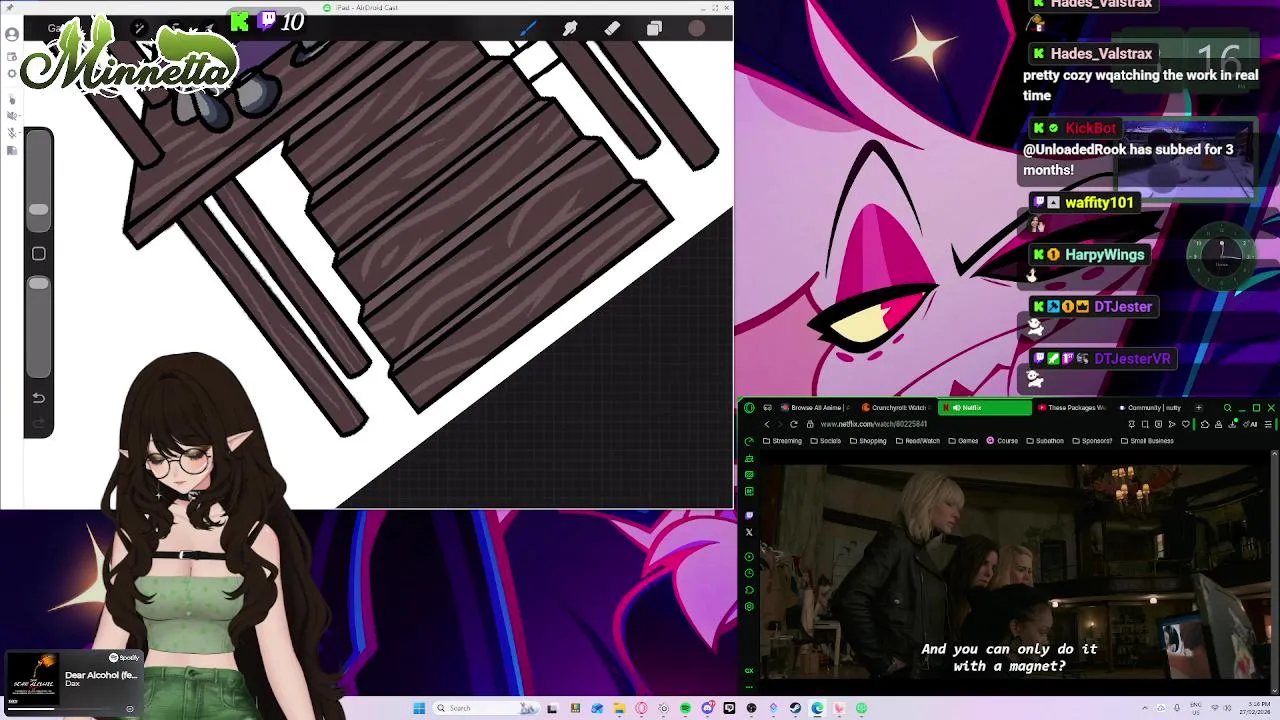This screenshot has width=1280, height=720.
Task: Open the Procreate adjustments magic wand
Action: tap(139, 29)
